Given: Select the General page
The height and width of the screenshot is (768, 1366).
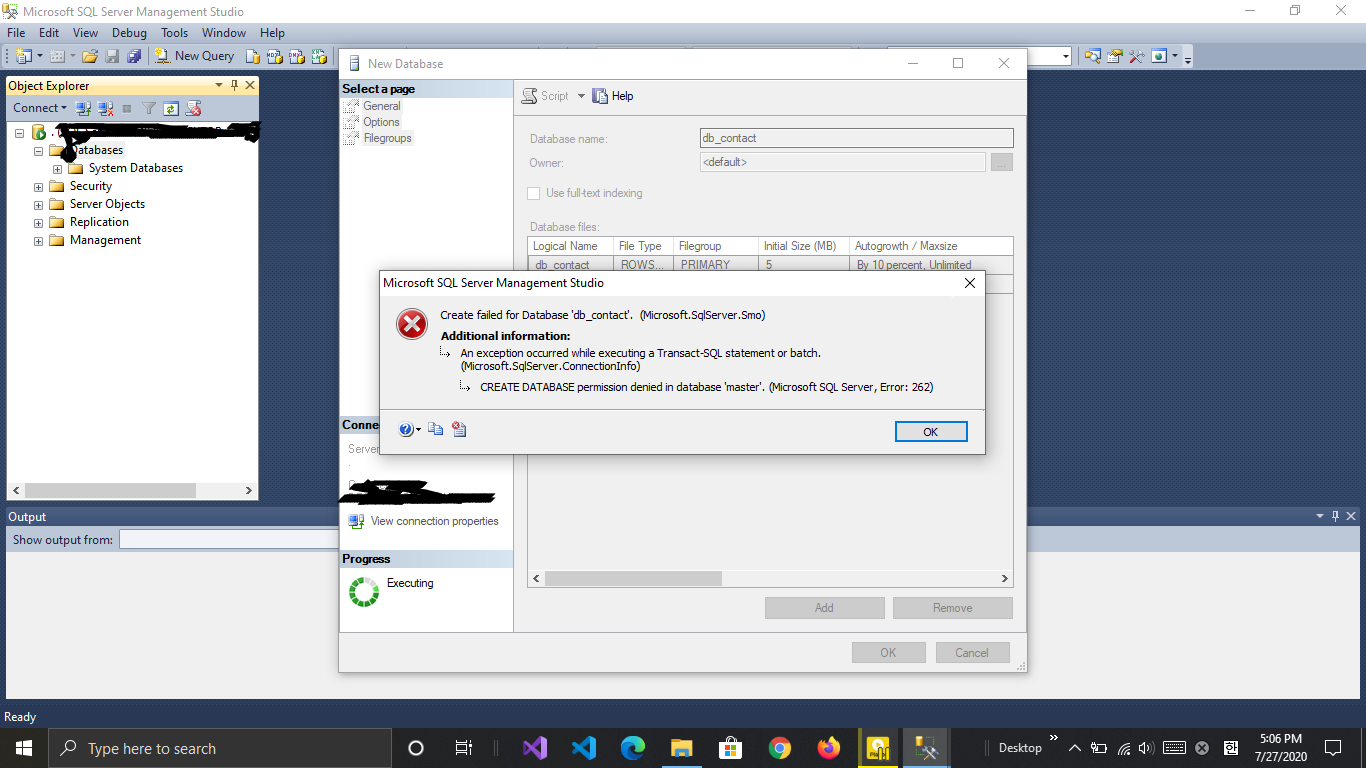Looking at the screenshot, I should click(382, 106).
